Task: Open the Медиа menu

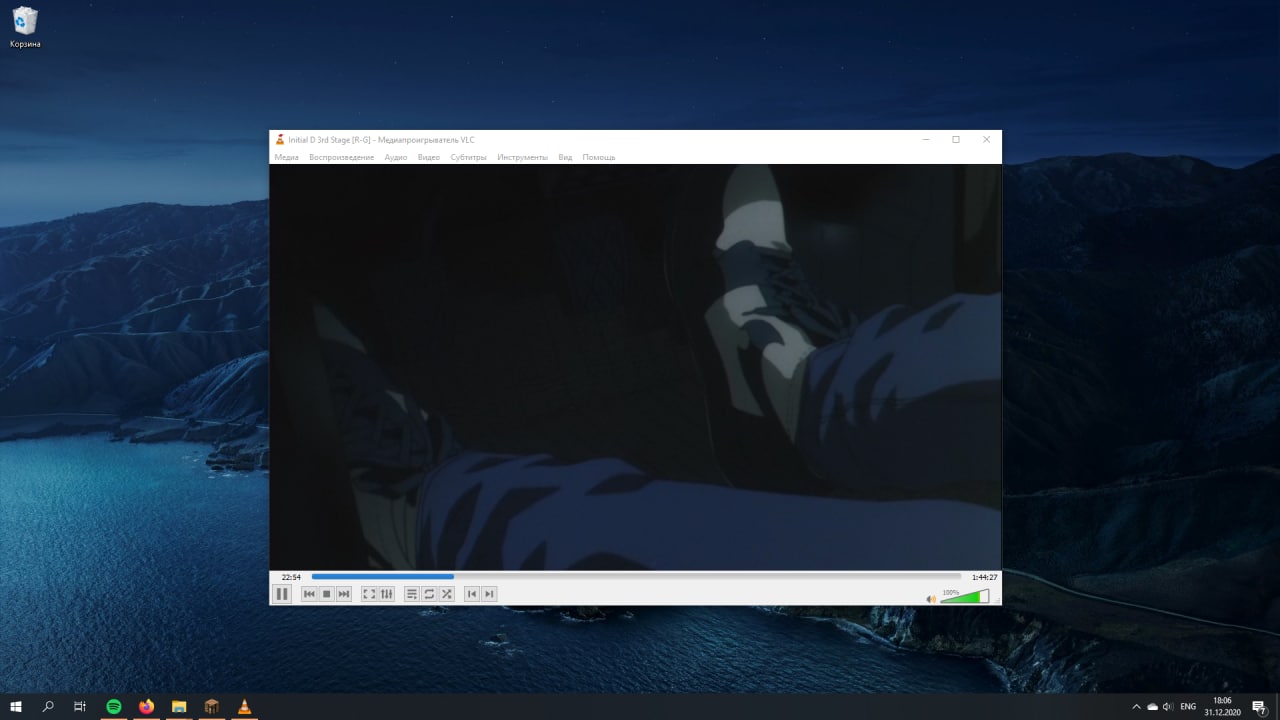Action: point(286,157)
